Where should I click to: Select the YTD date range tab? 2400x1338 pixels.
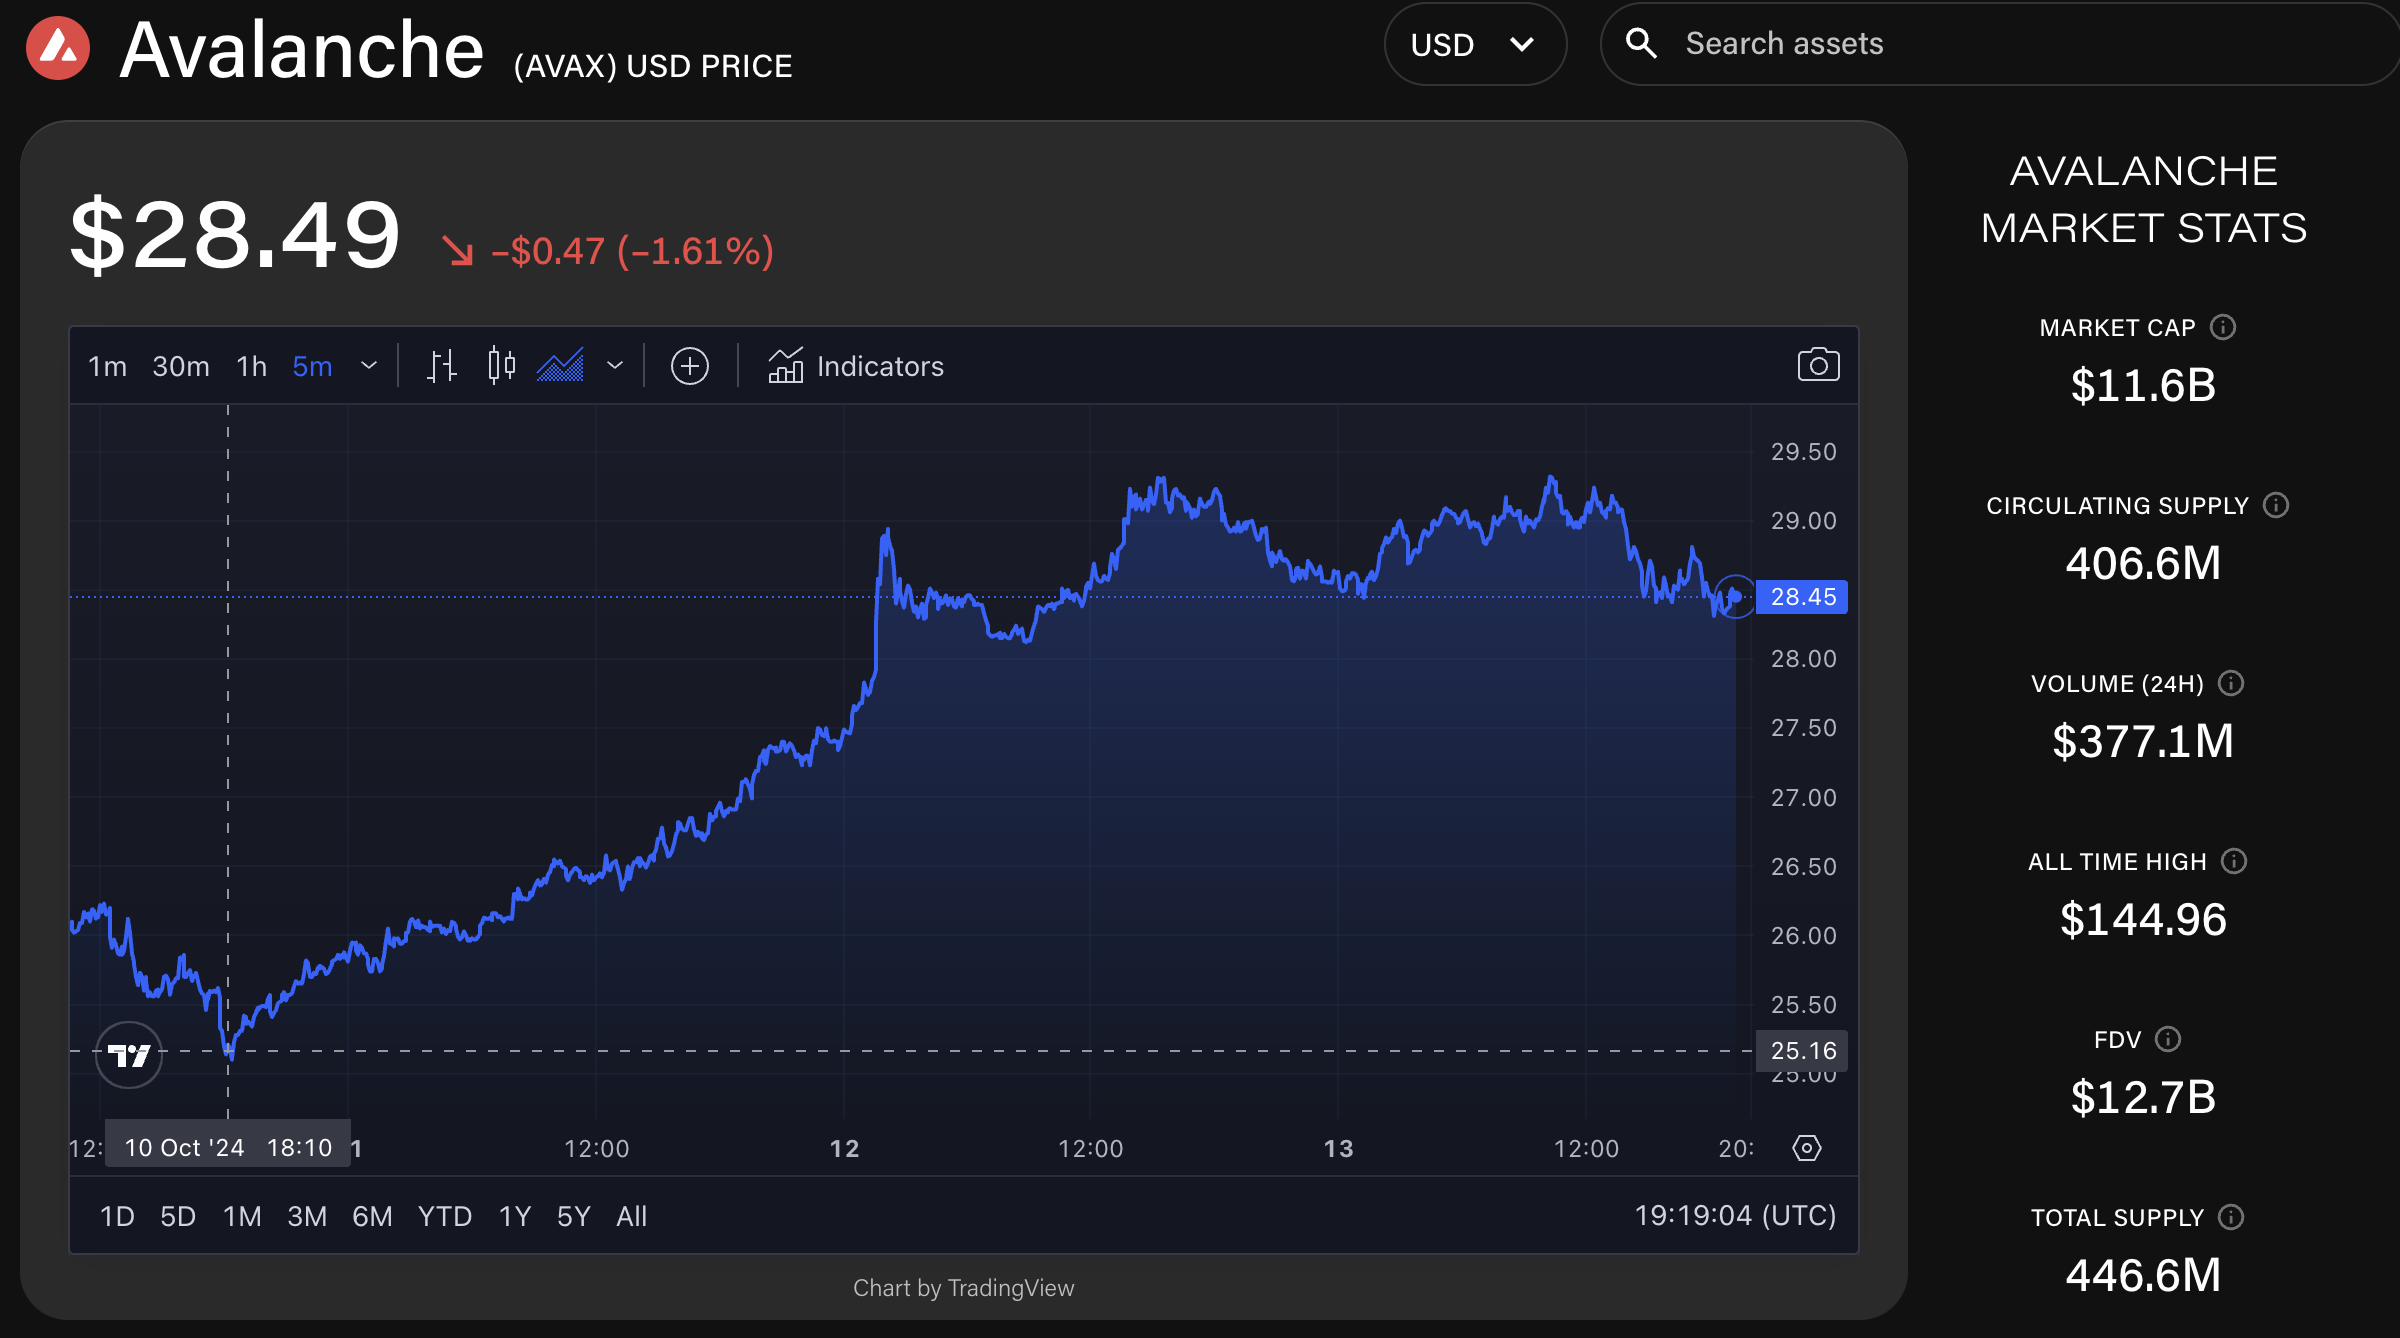[x=445, y=1216]
